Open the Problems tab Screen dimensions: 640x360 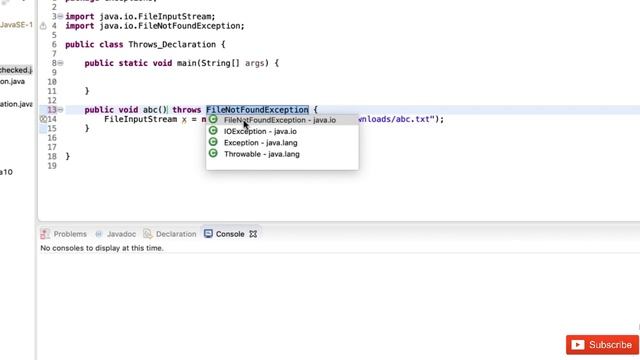pos(70,234)
